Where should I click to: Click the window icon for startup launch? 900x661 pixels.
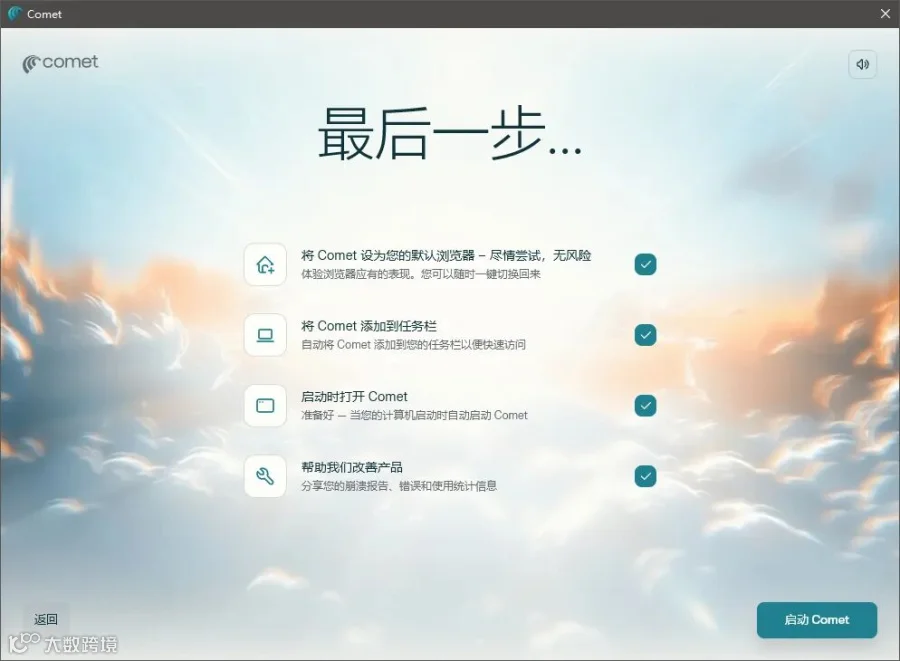tap(265, 406)
